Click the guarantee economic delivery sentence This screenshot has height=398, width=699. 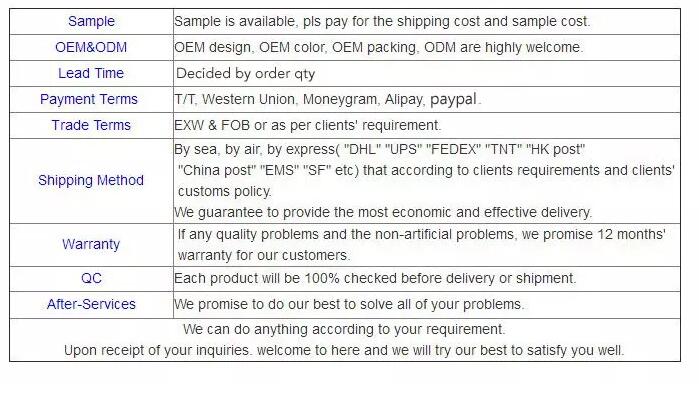coord(383,212)
